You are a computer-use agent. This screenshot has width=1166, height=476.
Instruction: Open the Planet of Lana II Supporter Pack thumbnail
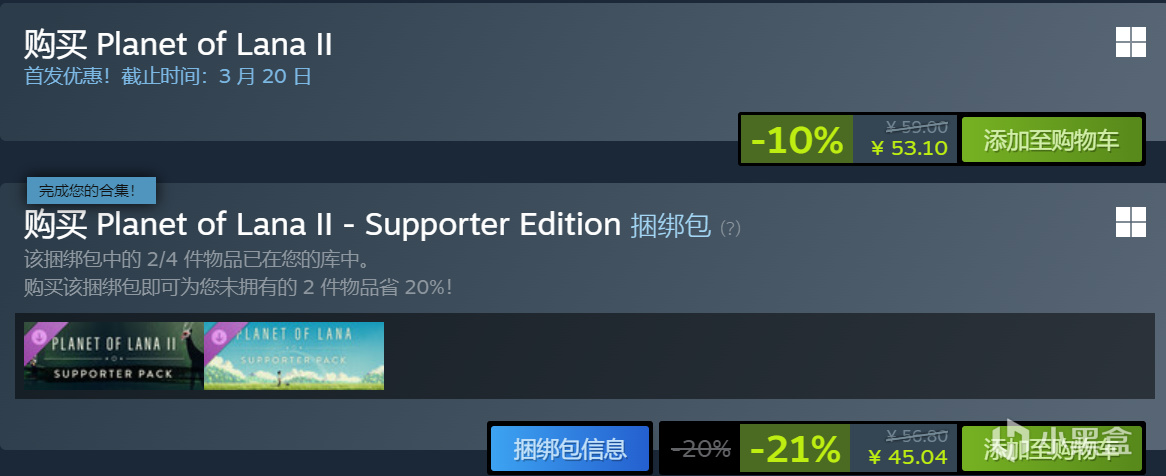pyautogui.click(x=114, y=356)
